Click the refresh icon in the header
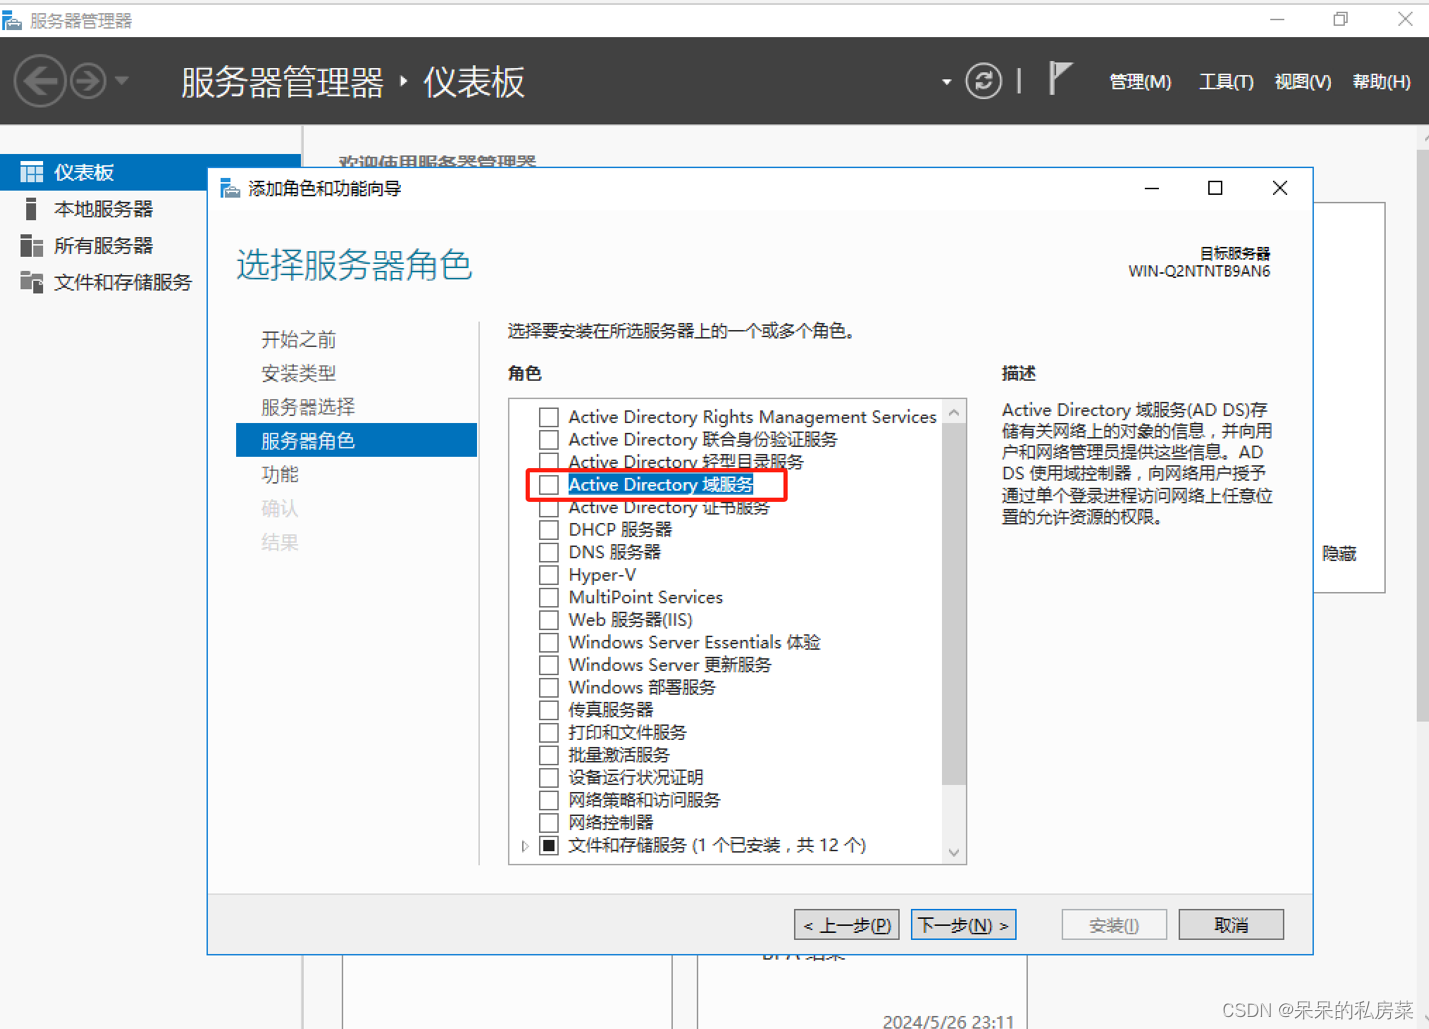The image size is (1429, 1029). click(983, 81)
